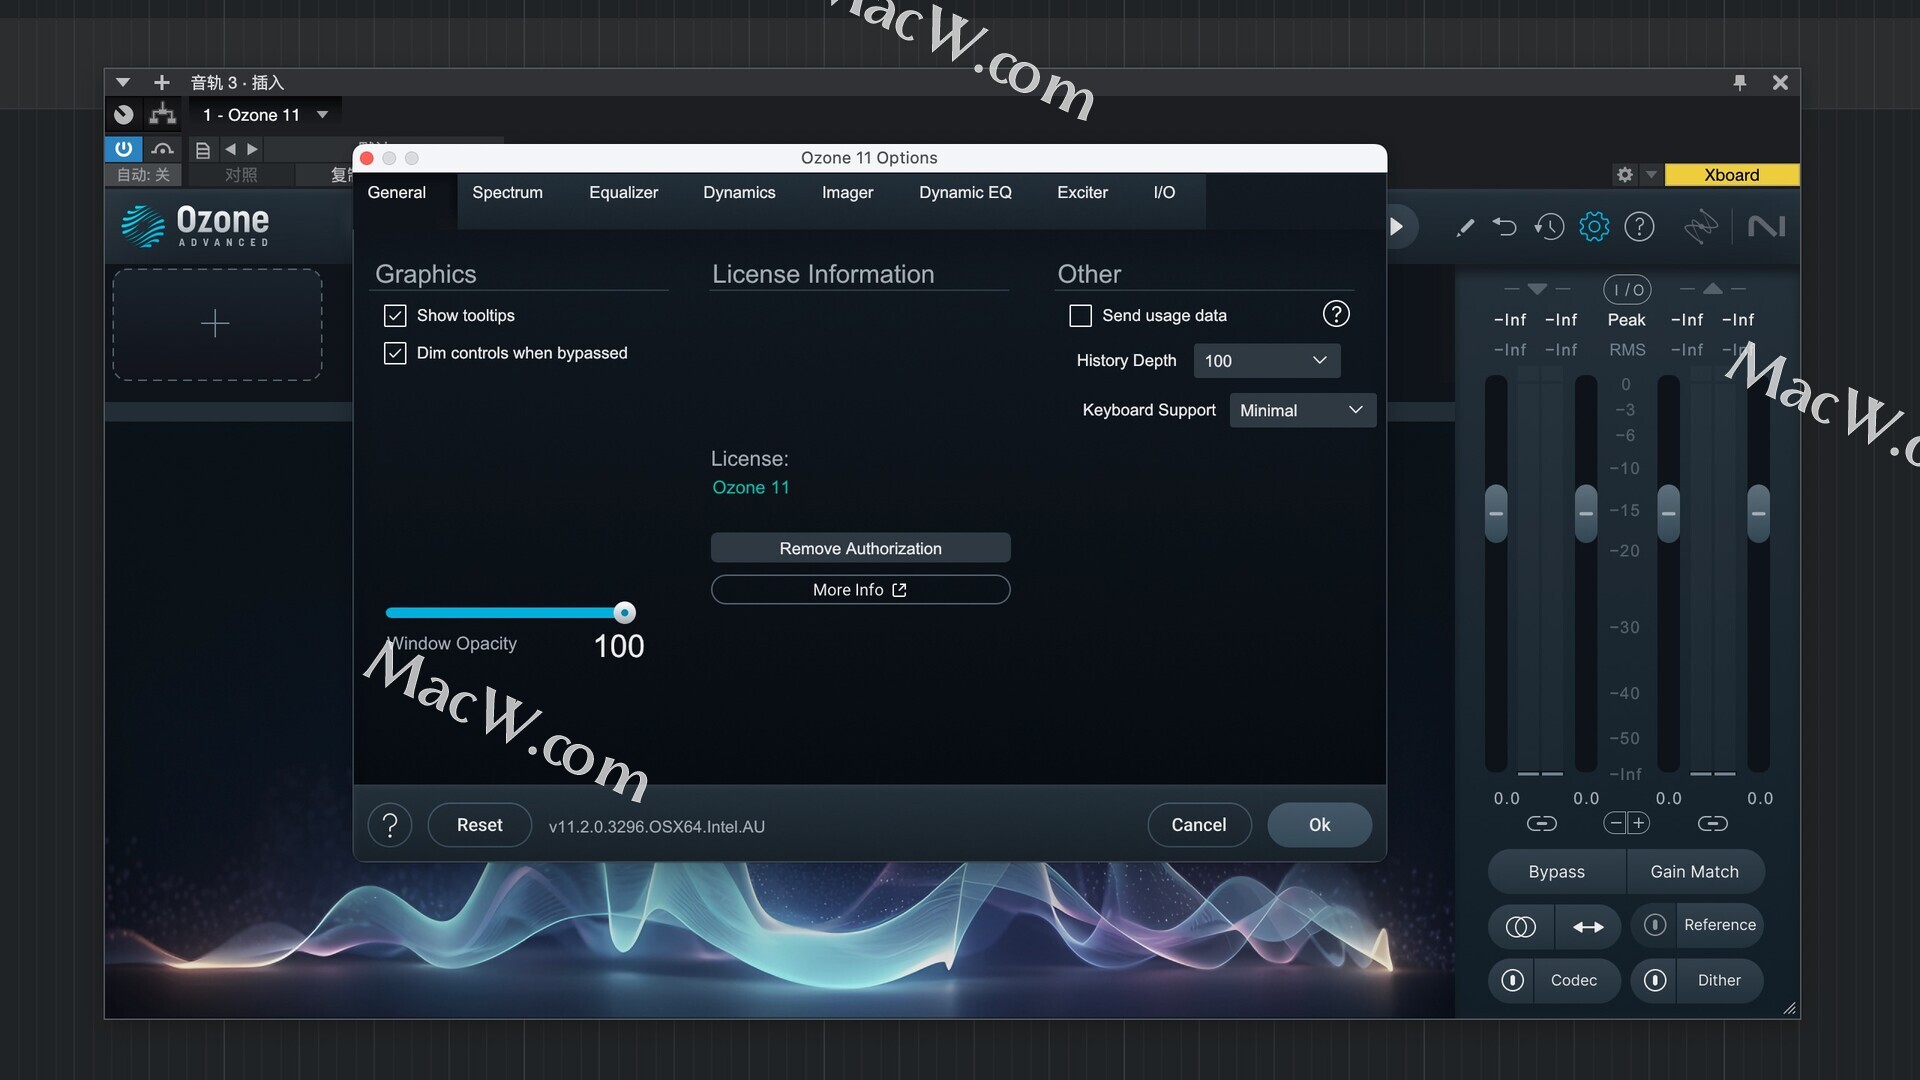Toggle Show tooltips checkbox

[395, 316]
